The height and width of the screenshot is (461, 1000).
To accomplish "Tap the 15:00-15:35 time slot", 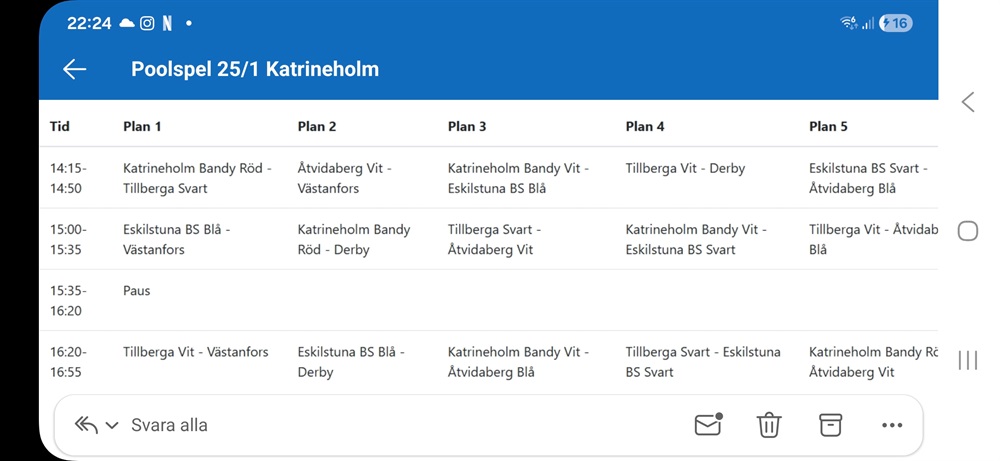I will click(x=68, y=239).
